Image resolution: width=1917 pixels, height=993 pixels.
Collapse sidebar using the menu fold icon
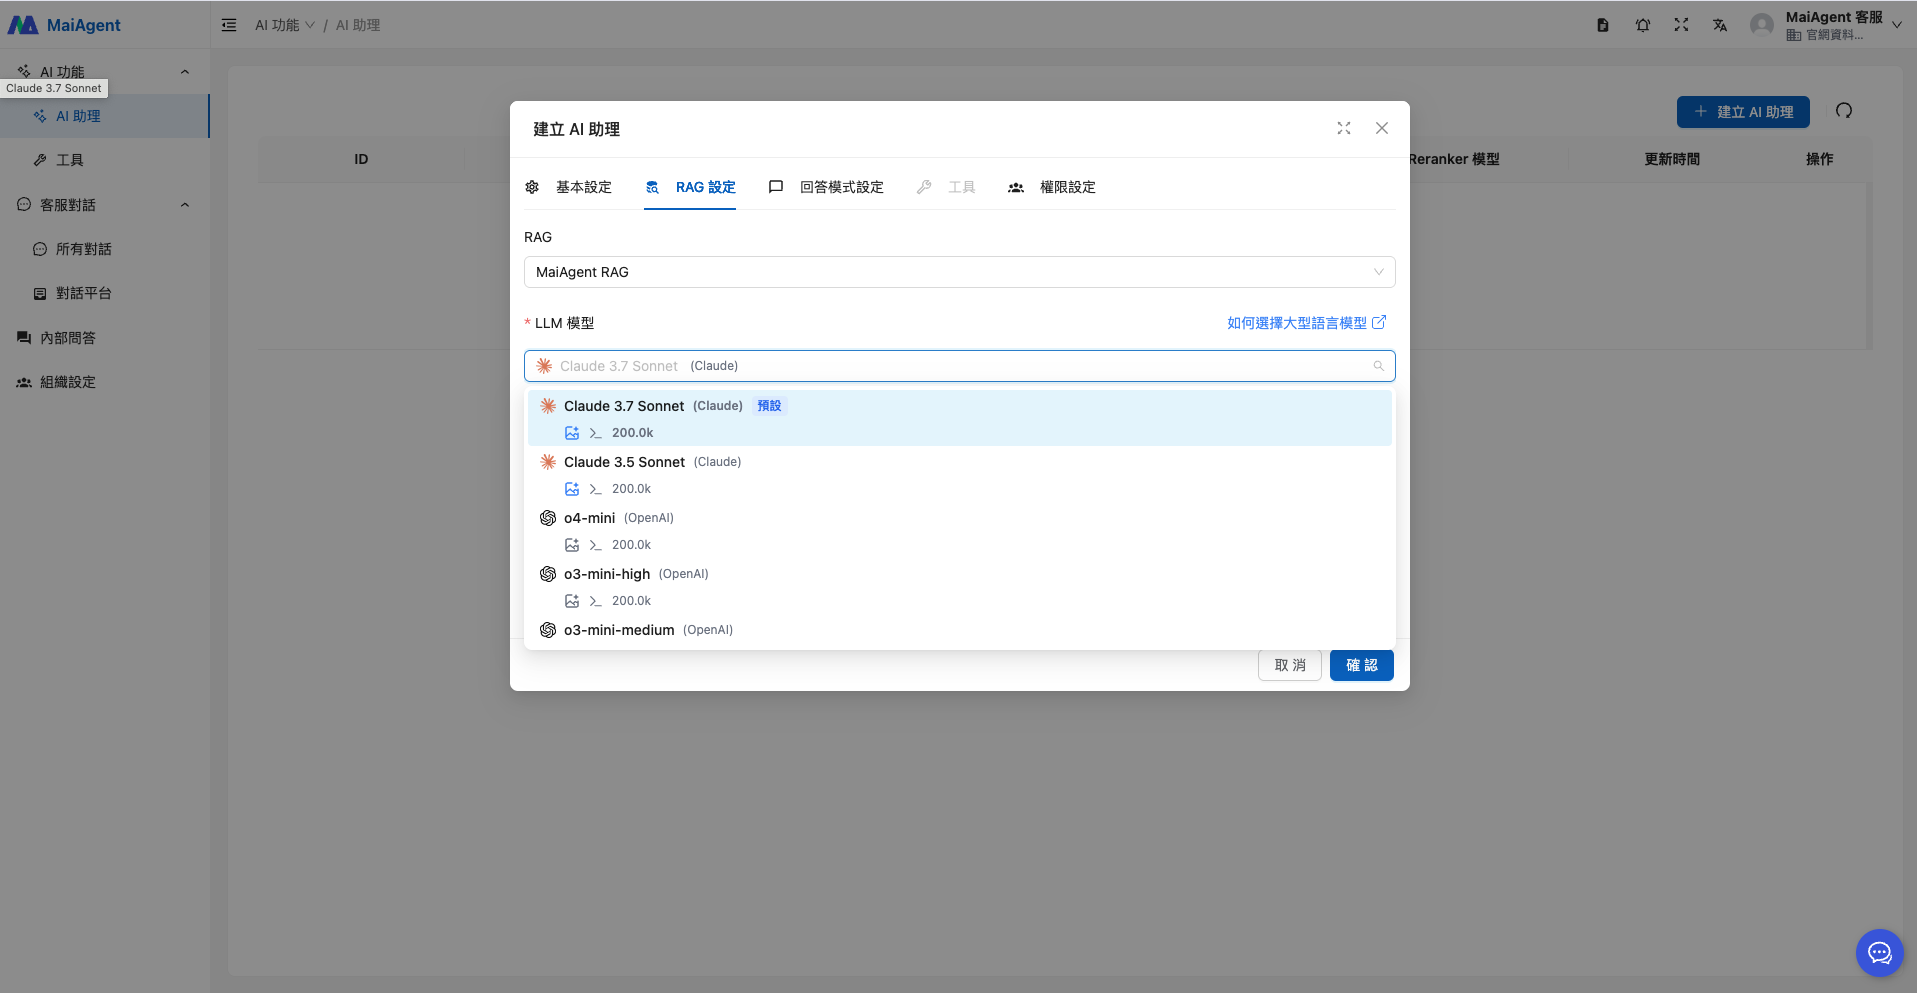pyautogui.click(x=229, y=25)
